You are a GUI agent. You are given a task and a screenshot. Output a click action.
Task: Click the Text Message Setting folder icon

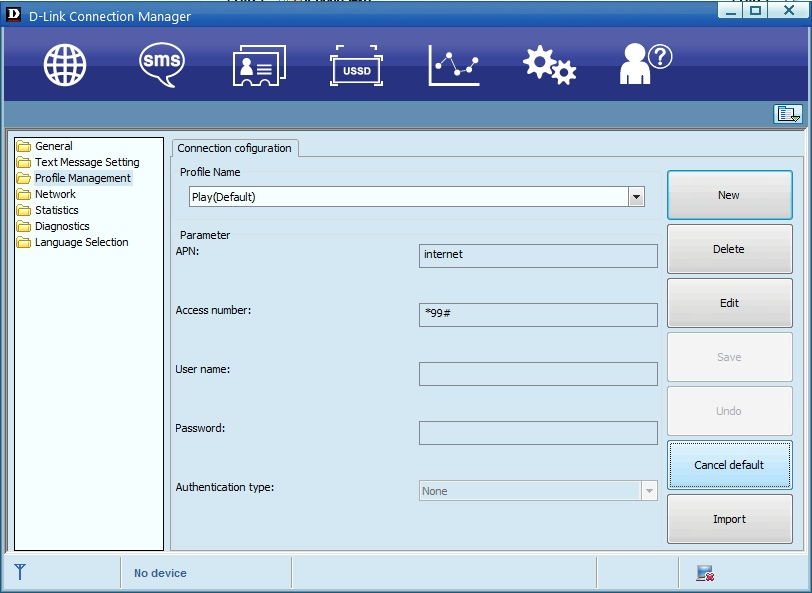pyautogui.click(x=23, y=163)
